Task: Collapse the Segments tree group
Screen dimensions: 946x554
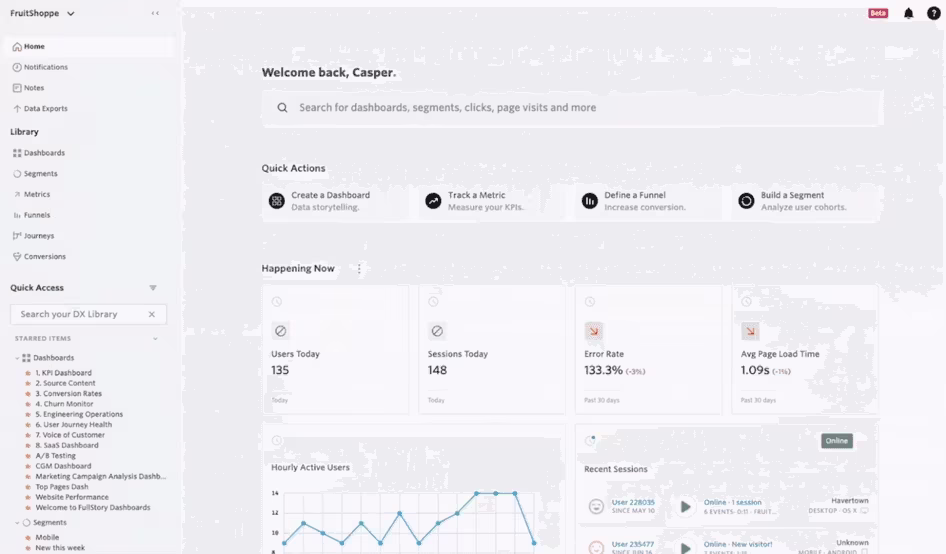Action: [17, 523]
